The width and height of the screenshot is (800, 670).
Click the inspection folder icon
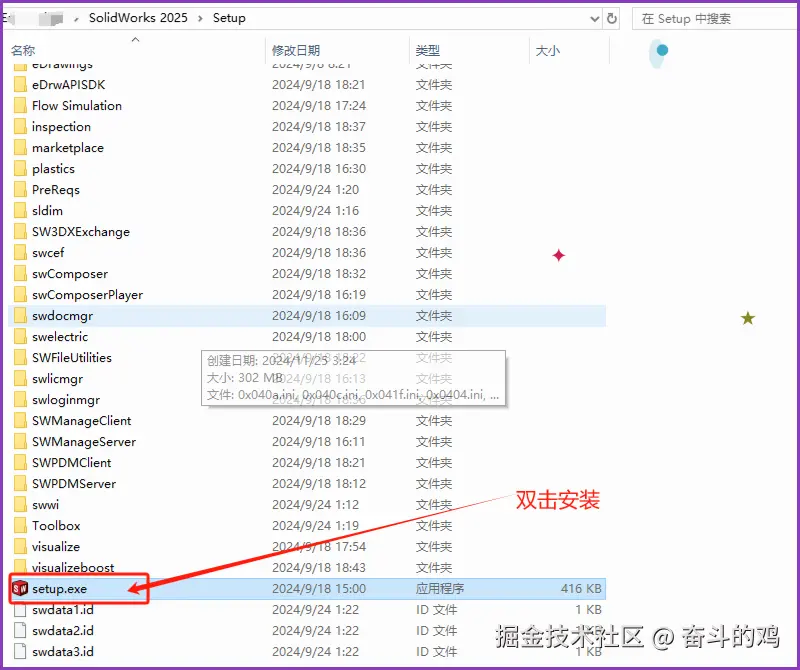click(20, 127)
